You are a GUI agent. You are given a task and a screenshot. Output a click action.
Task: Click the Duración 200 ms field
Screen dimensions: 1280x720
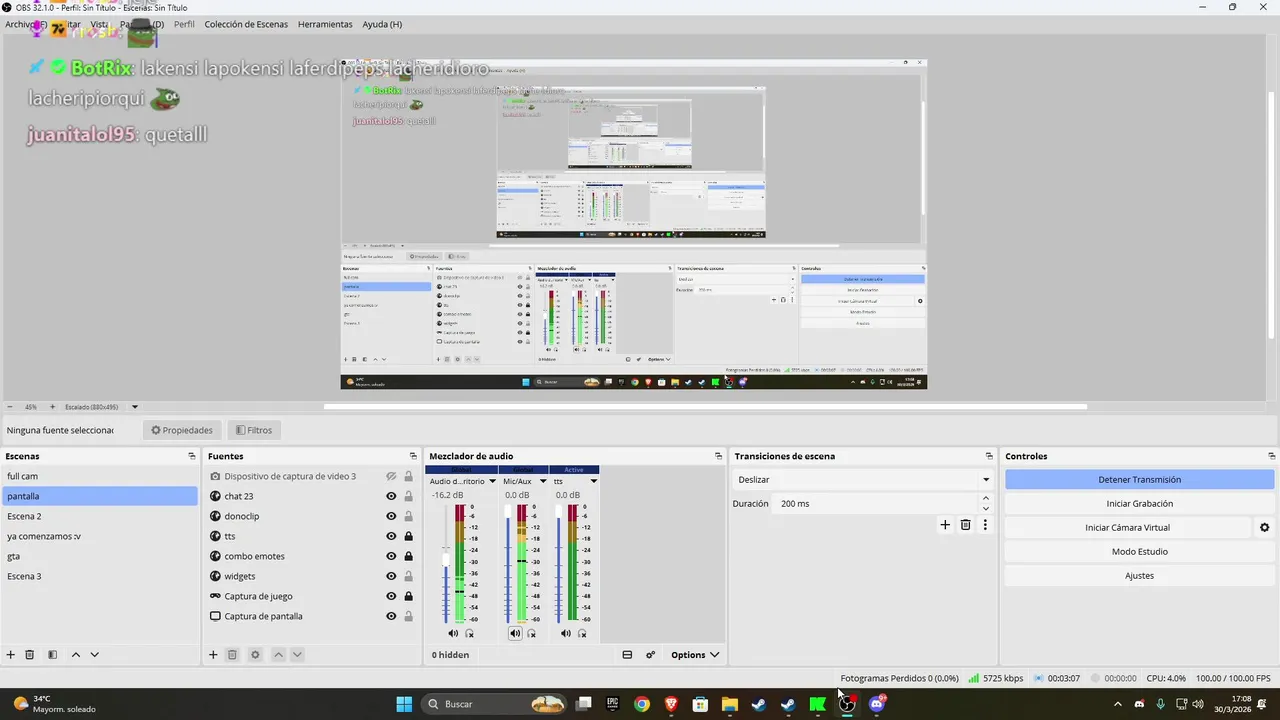[x=875, y=503]
